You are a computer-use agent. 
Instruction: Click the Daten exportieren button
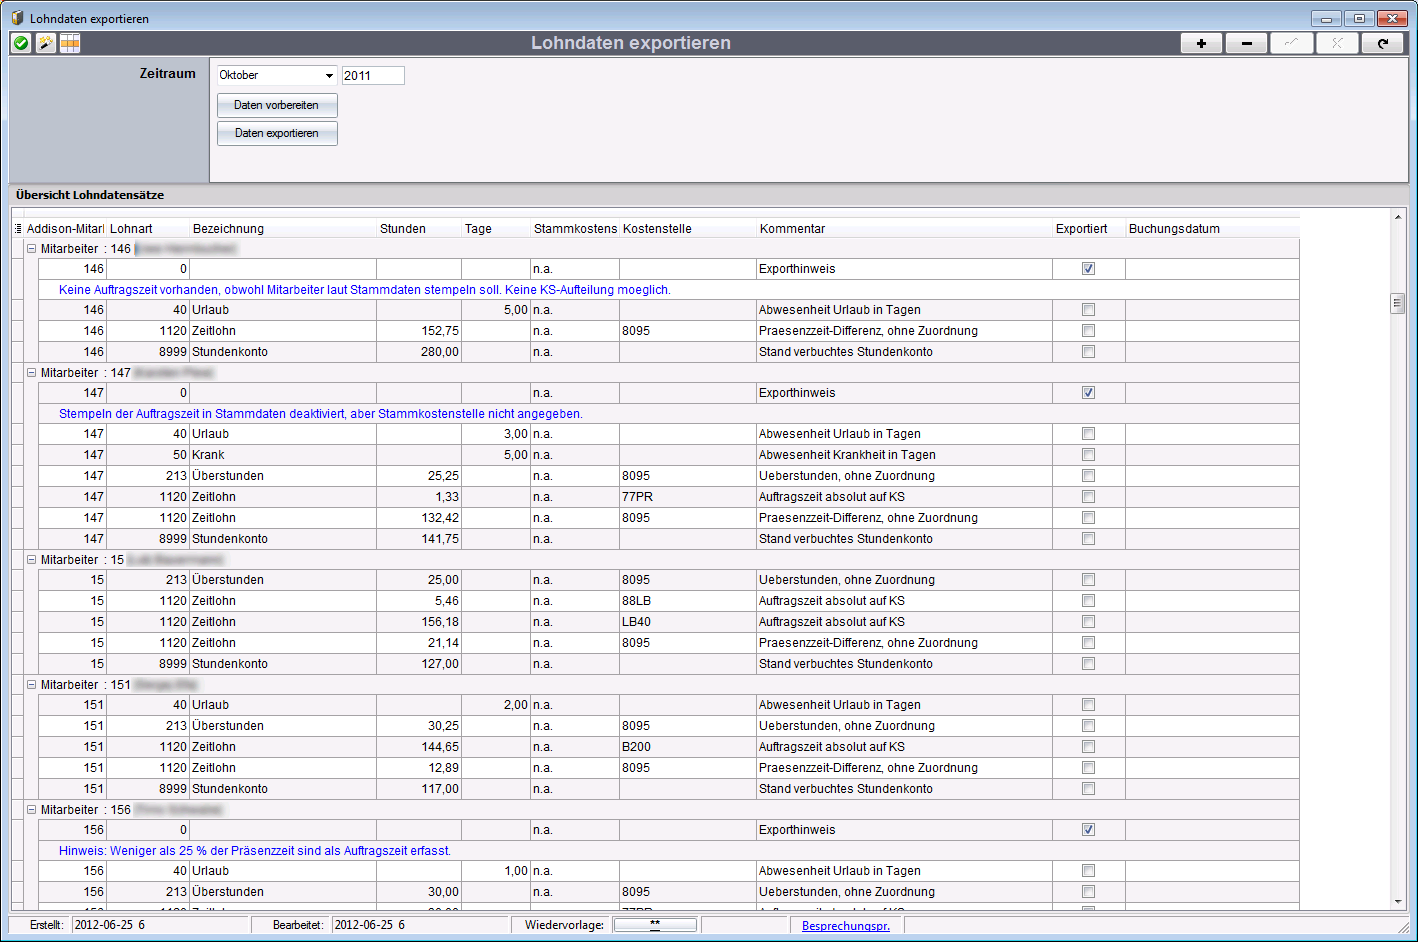point(277,133)
